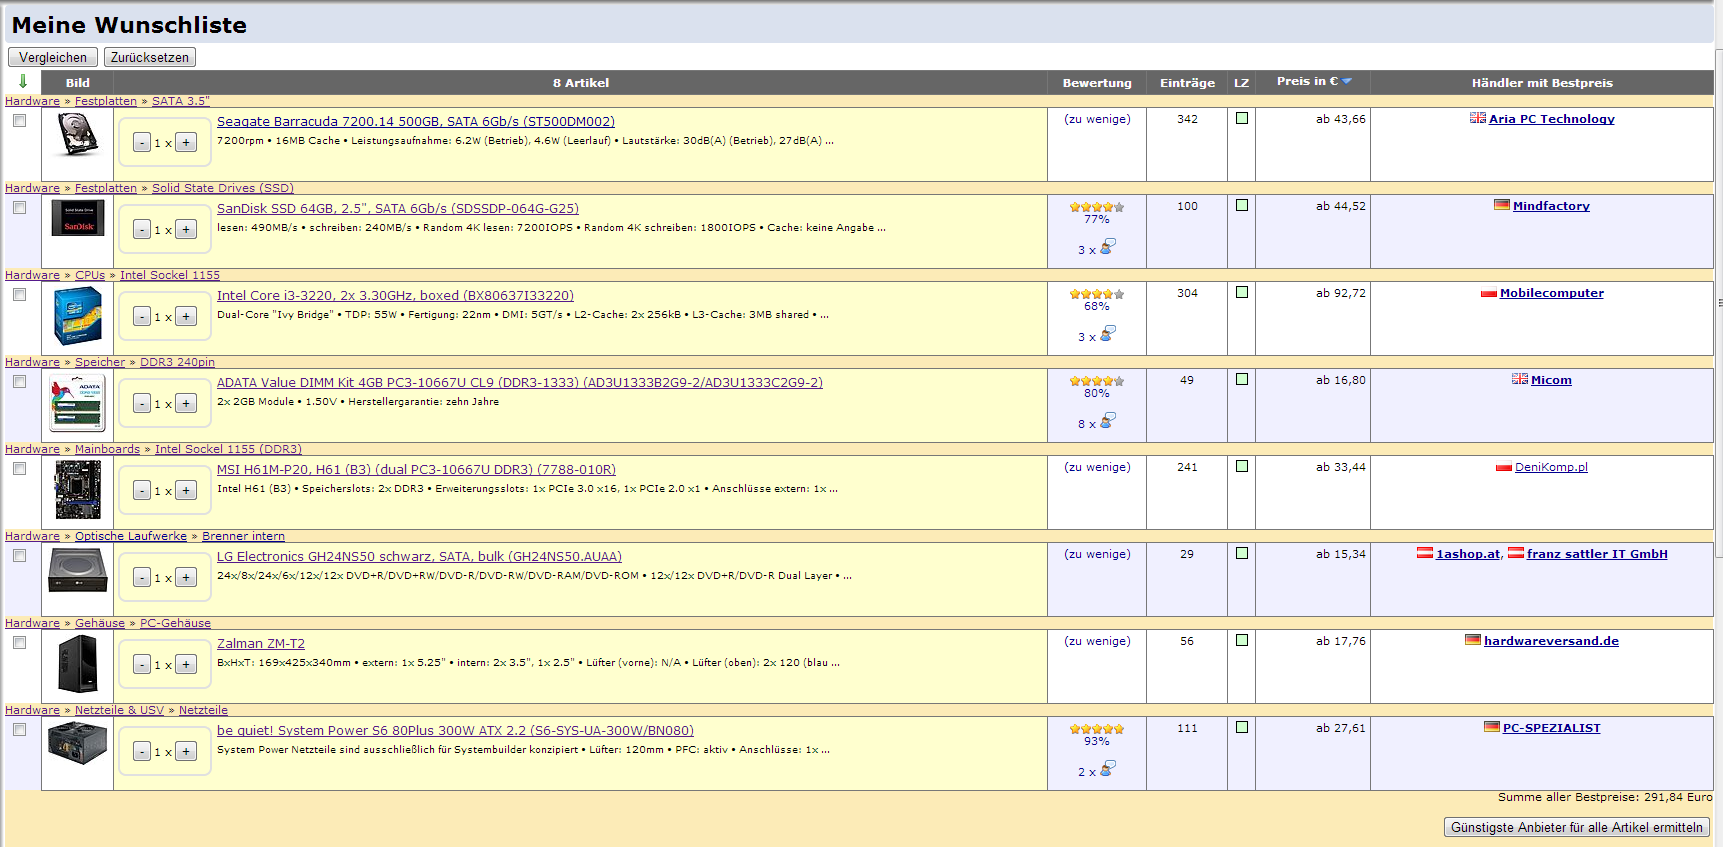Increase quantity of be quiet! power supply with plus
Image resolution: width=1723 pixels, height=847 pixels.
click(x=186, y=752)
